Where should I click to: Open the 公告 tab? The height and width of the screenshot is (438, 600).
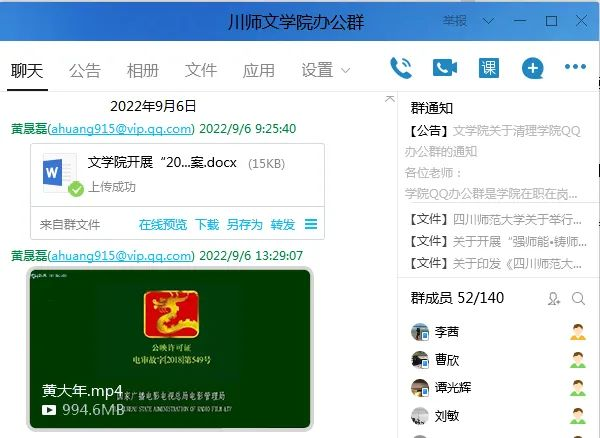pyautogui.click(x=85, y=70)
